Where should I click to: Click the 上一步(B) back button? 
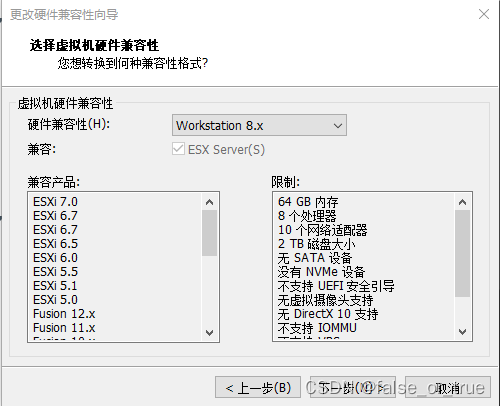[258, 388]
